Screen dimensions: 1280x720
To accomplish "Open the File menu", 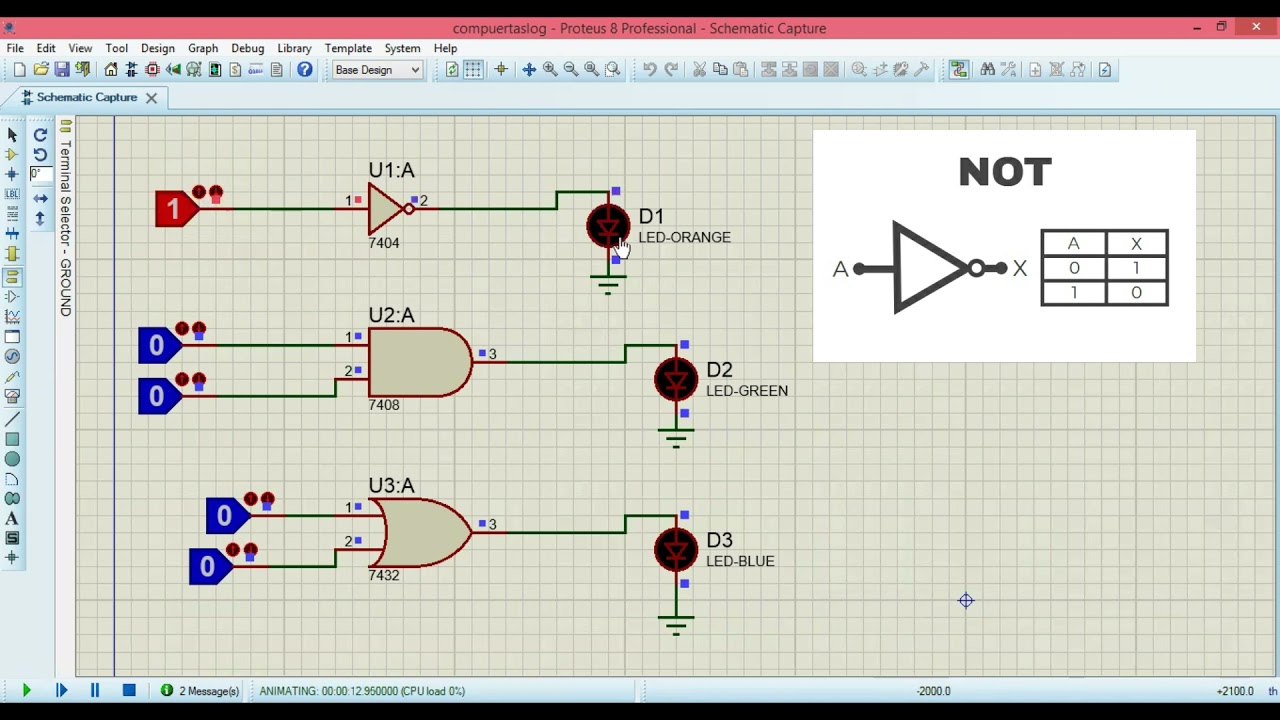I will [15, 48].
